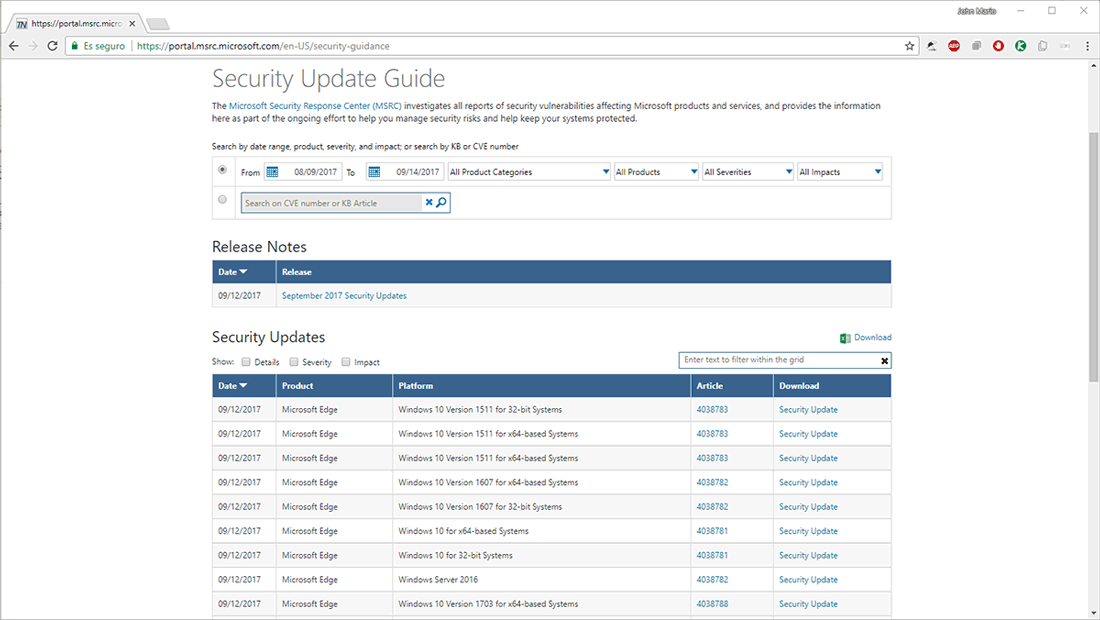Viewport: 1100px width, 620px height.
Task: Open the red hand extension icon
Action: tap(998, 46)
